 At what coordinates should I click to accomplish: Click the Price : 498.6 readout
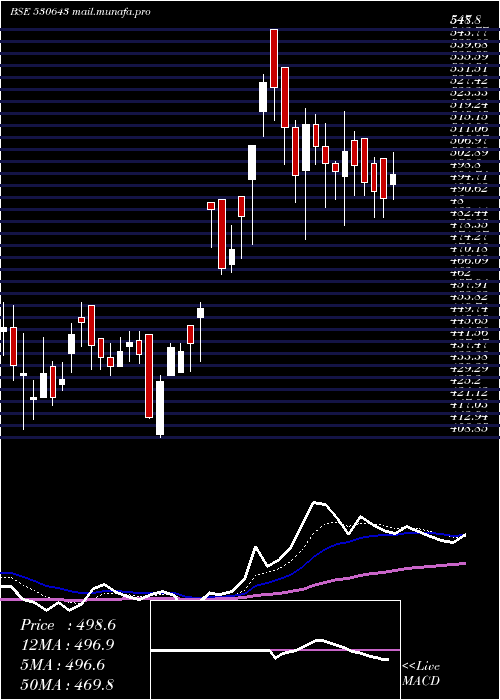tap(68, 625)
